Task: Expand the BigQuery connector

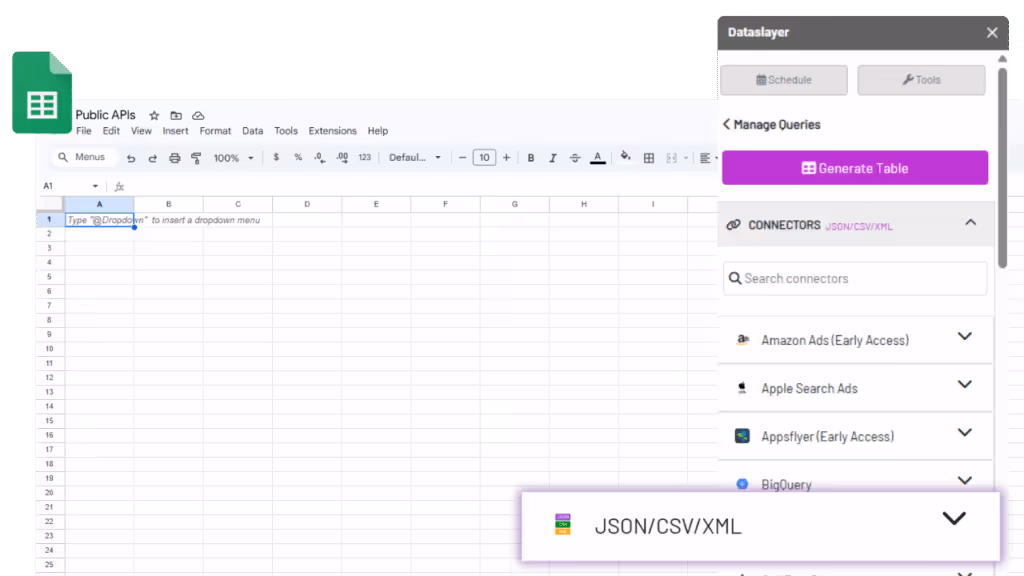Action: click(x=965, y=481)
